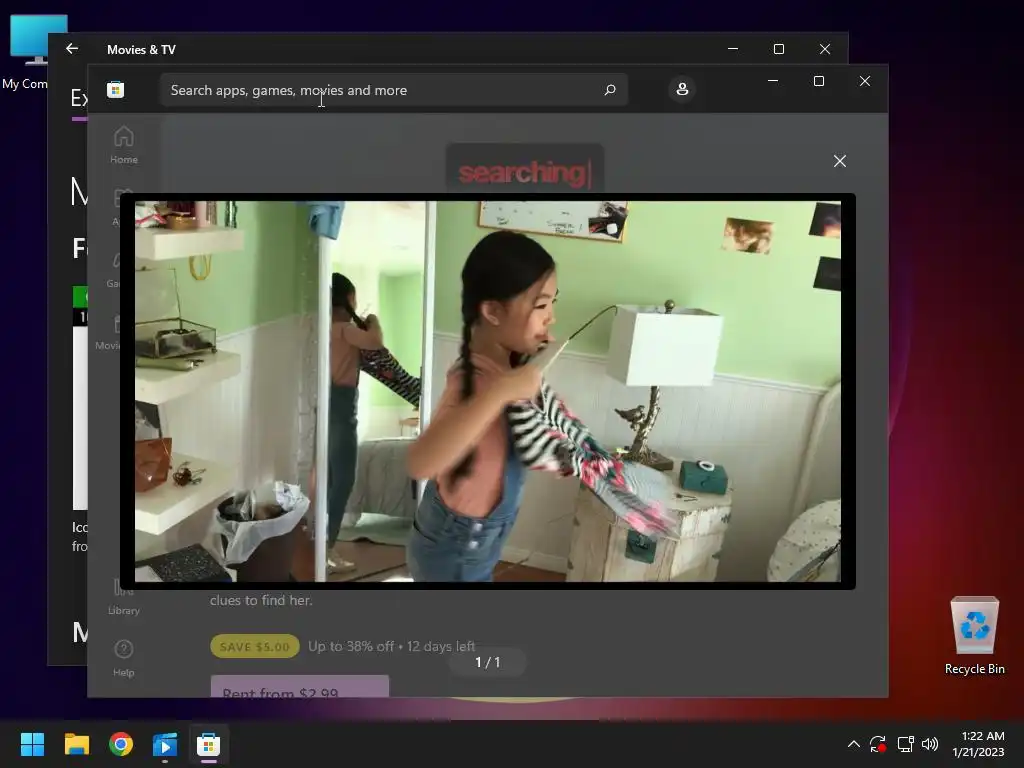The width and height of the screenshot is (1024, 768).
Task: Click the enlarged Searching movie screenshot
Action: click(x=488, y=391)
